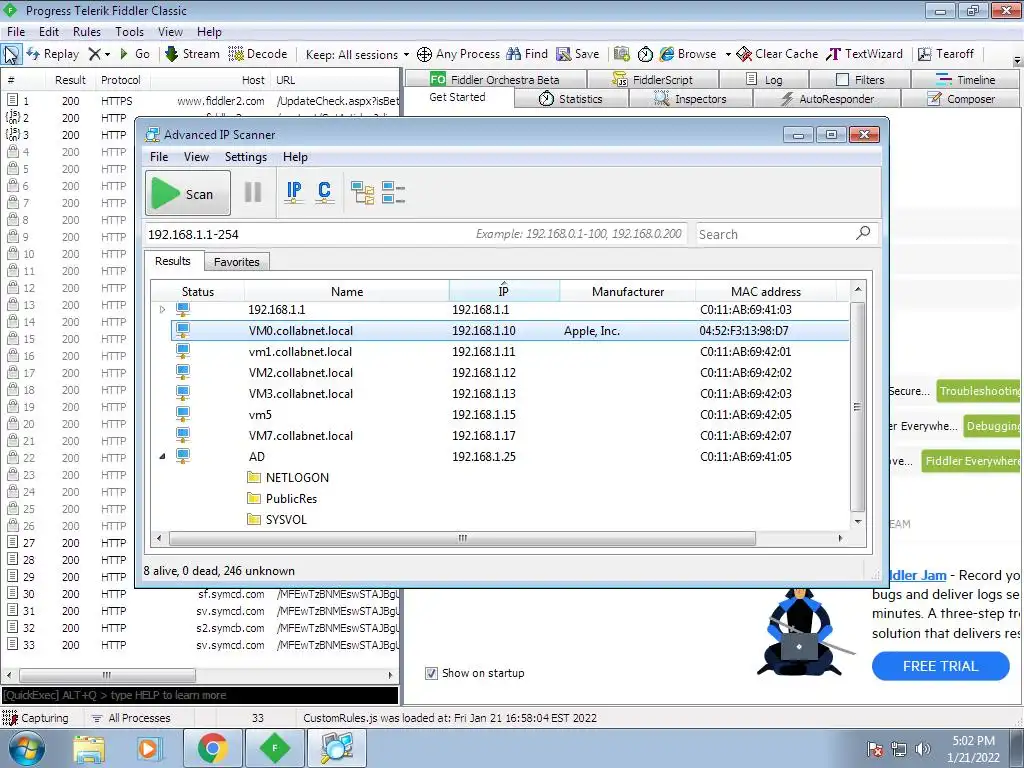
Task: Open Fiddler toolbar overflow arrow
Action: (x=1017, y=60)
